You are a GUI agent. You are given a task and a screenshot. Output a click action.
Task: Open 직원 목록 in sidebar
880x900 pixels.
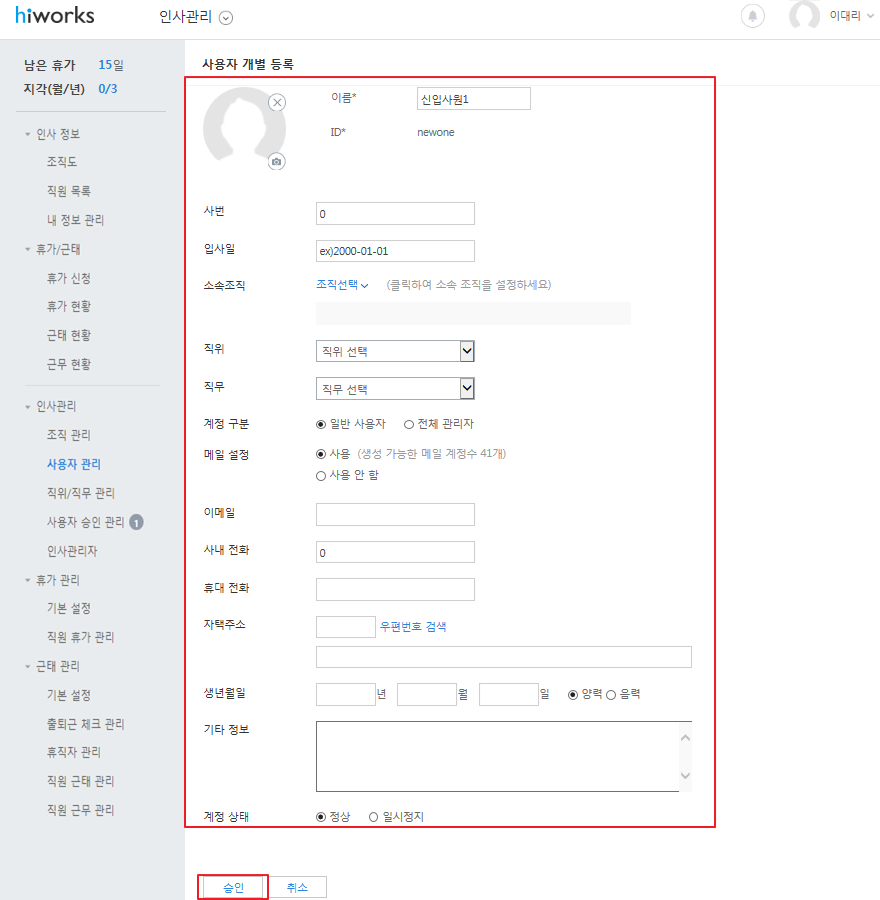68,191
